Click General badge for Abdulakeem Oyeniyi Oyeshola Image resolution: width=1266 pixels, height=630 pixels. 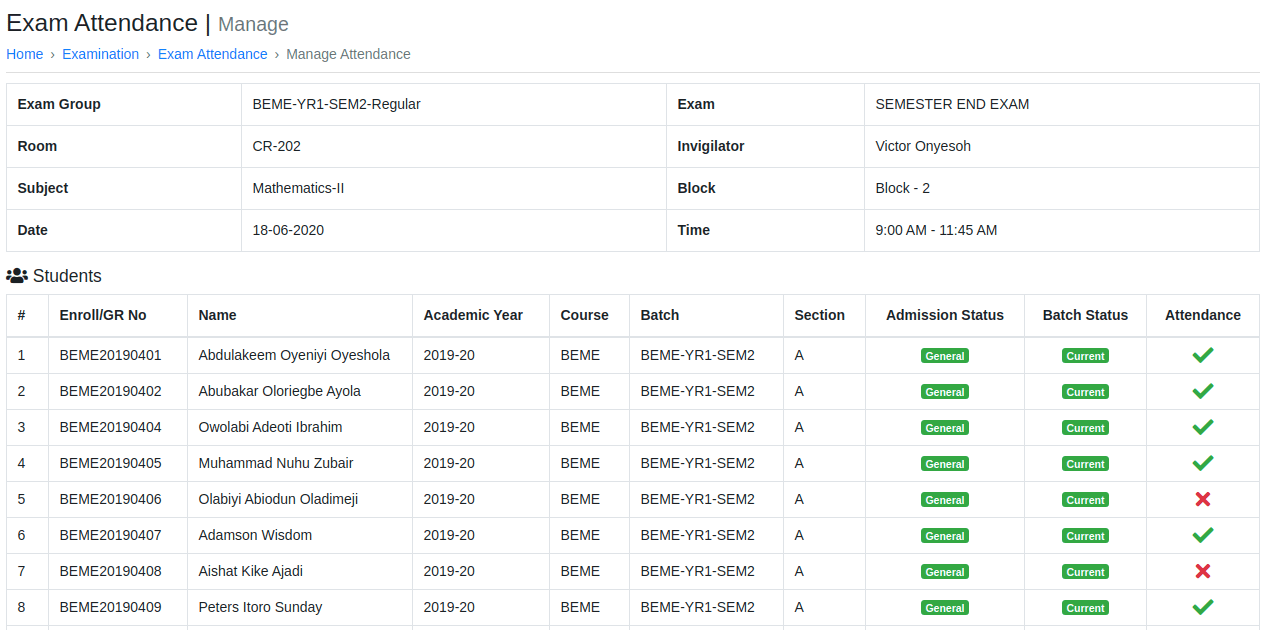click(x=944, y=356)
